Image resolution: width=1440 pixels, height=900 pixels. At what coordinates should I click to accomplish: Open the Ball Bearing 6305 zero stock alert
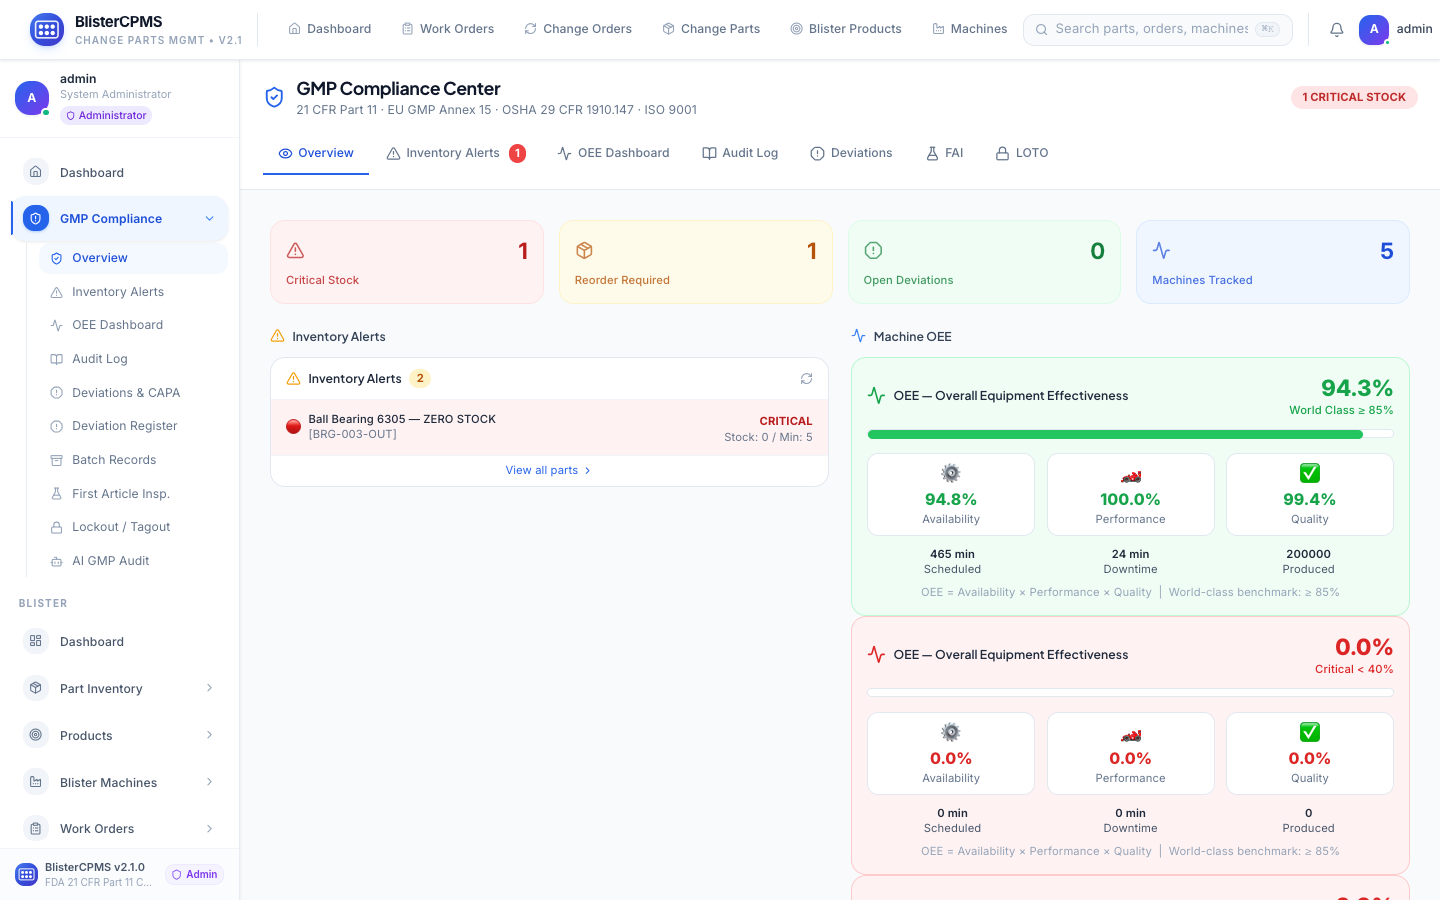(x=549, y=427)
